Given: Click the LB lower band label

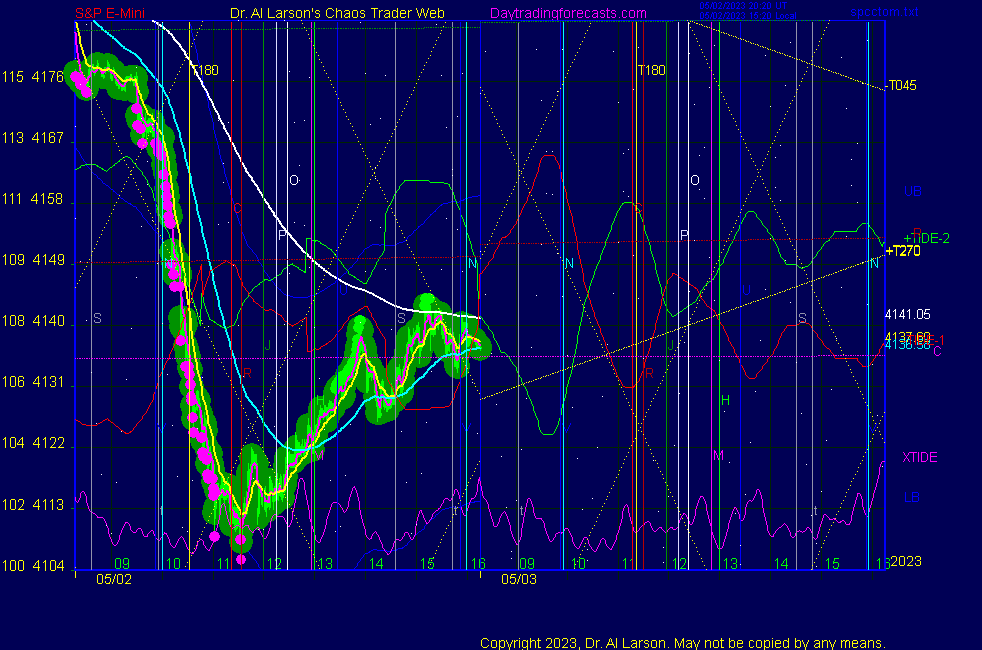Looking at the screenshot, I should (911, 497).
